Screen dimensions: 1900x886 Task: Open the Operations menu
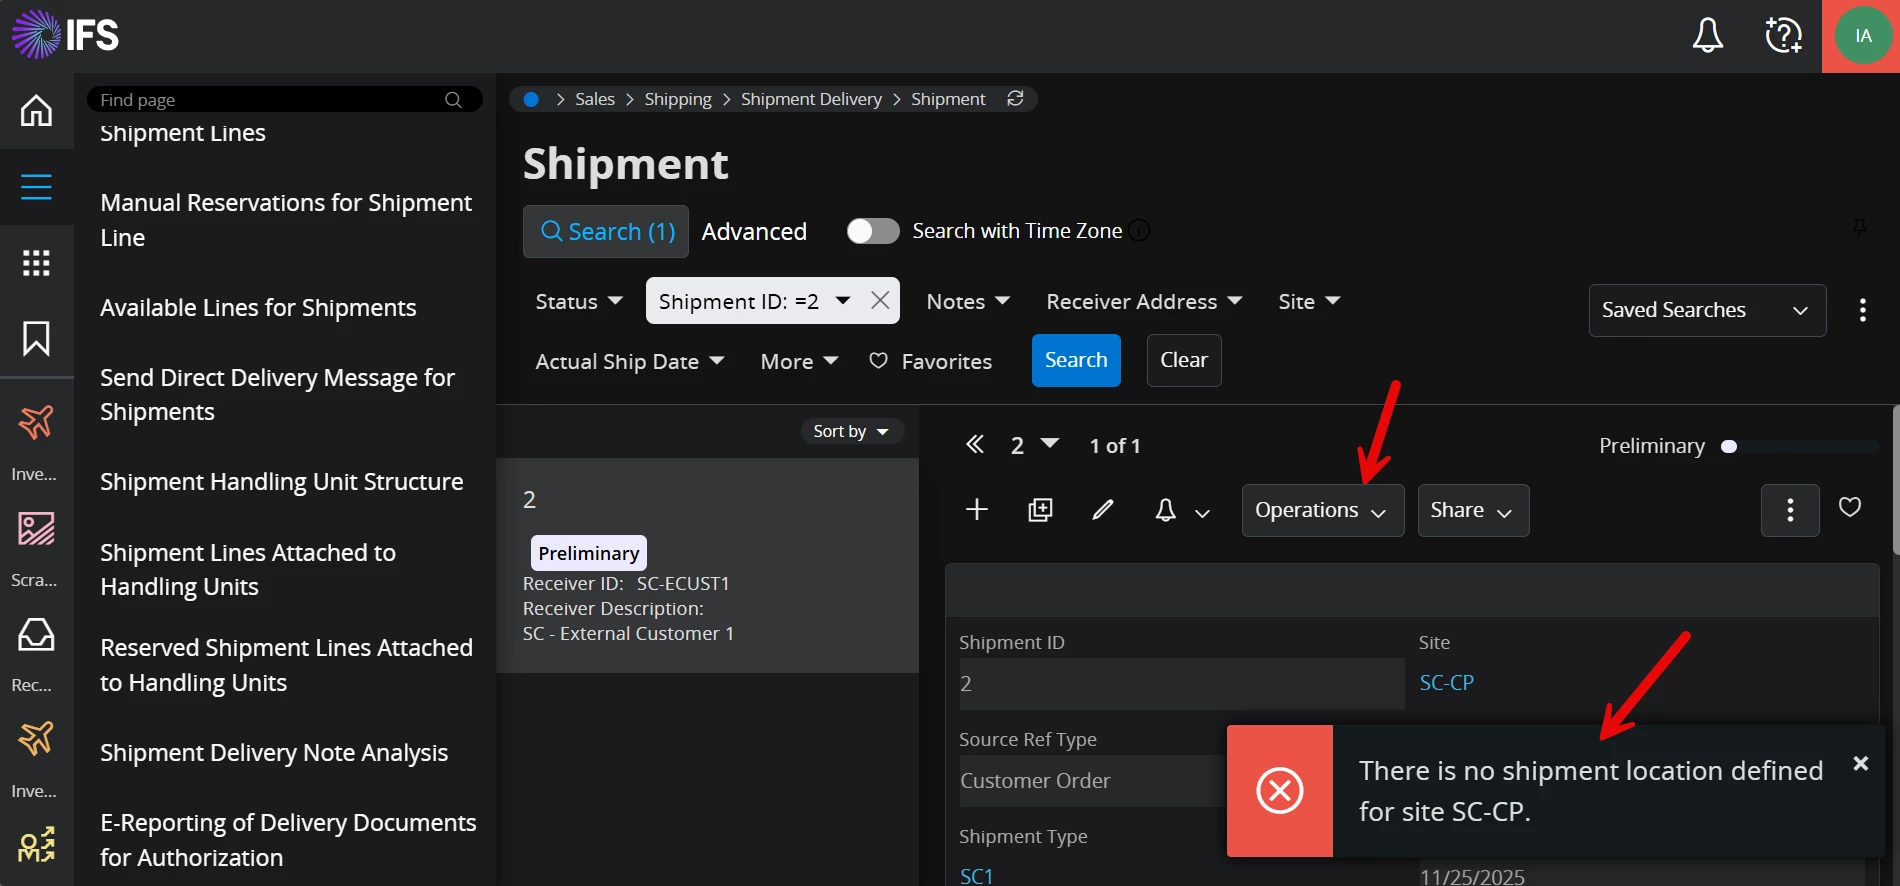click(x=1322, y=510)
